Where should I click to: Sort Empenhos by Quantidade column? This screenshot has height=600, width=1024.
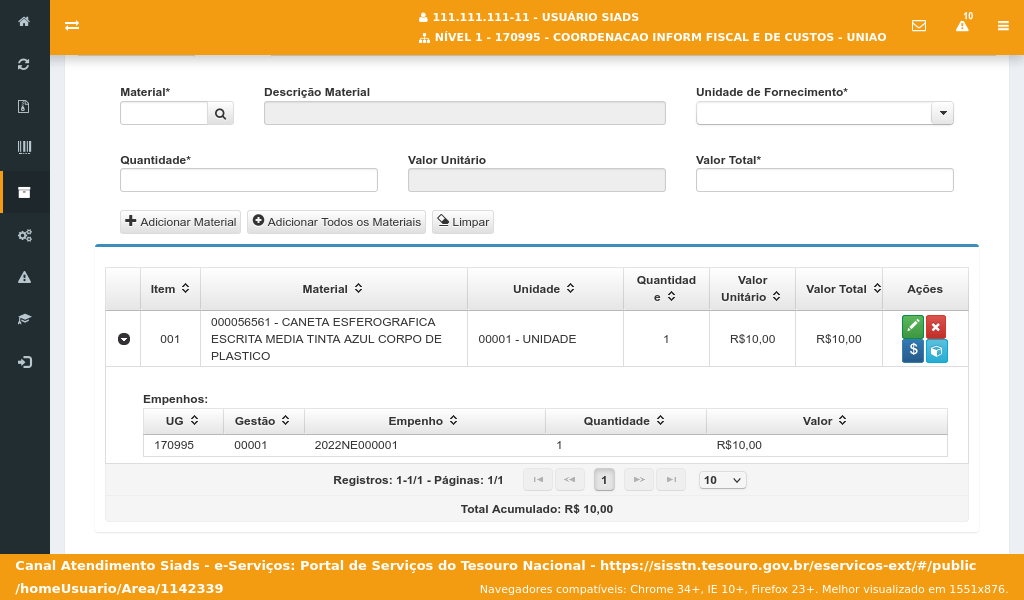(x=625, y=421)
